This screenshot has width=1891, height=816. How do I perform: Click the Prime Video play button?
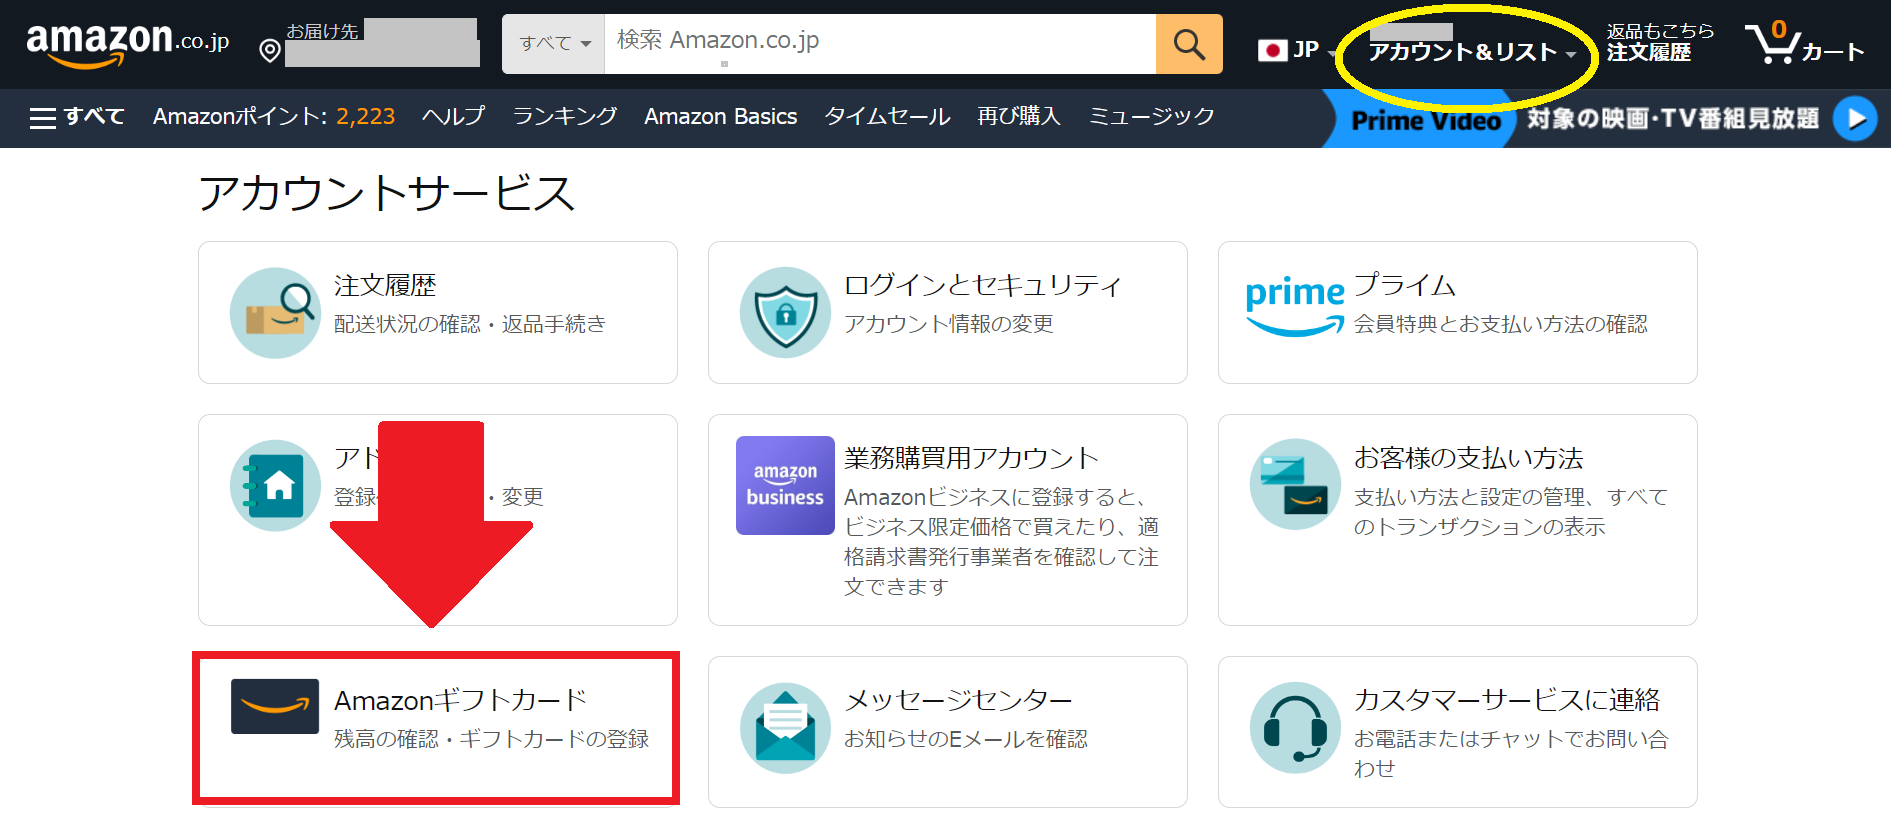pos(1855,118)
